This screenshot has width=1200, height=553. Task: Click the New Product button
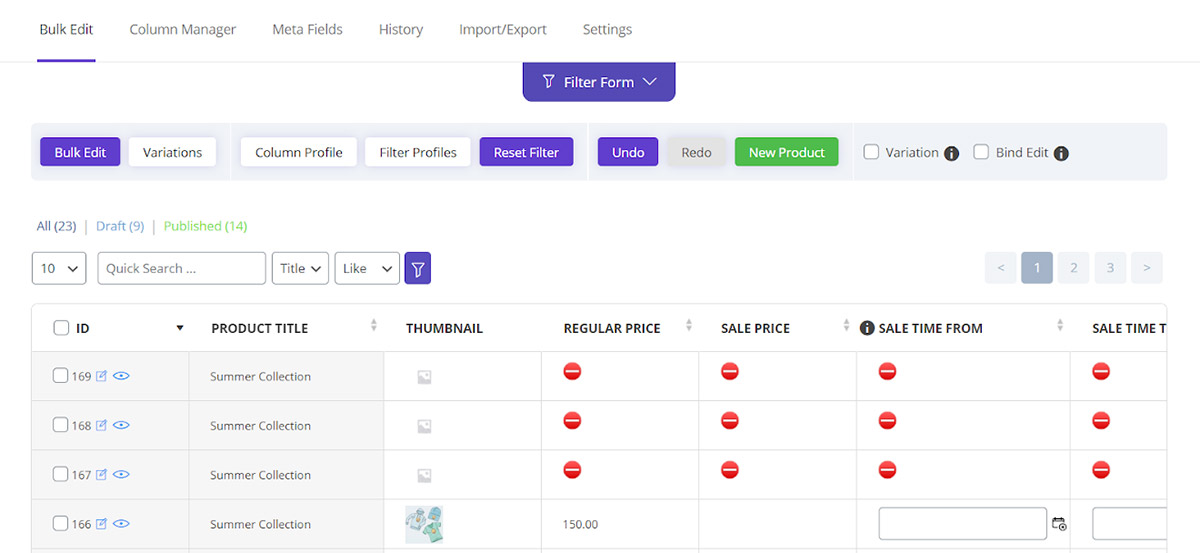pos(787,152)
